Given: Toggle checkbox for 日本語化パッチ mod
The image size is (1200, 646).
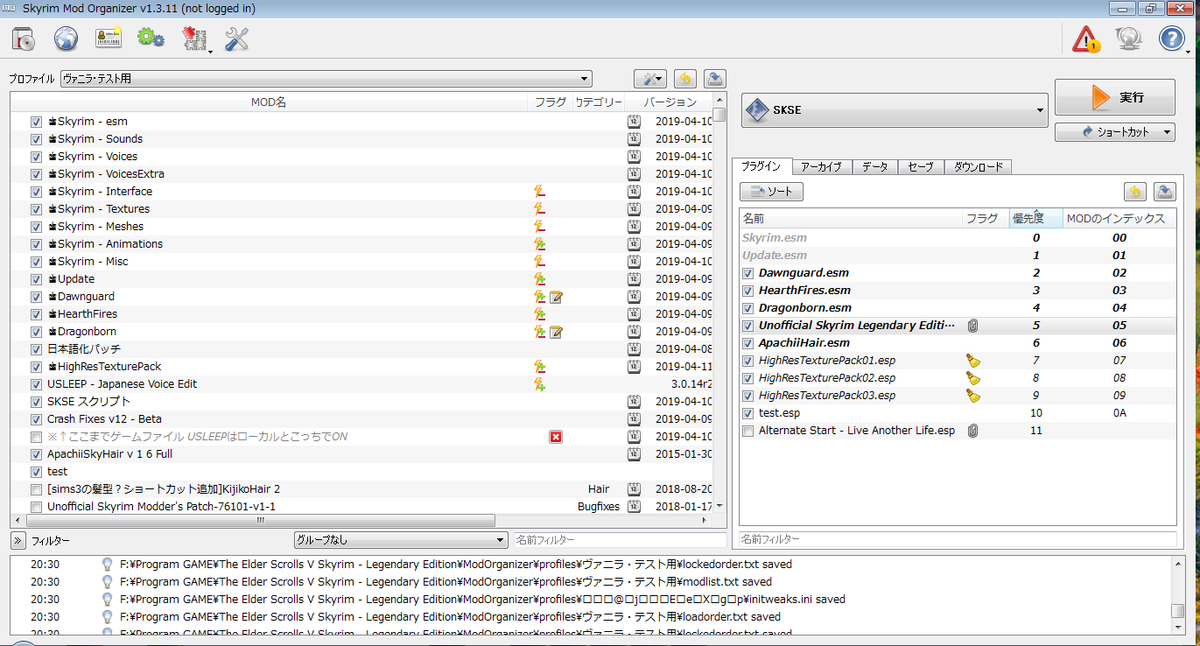Looking at the screenshot, I should [36, 349].
